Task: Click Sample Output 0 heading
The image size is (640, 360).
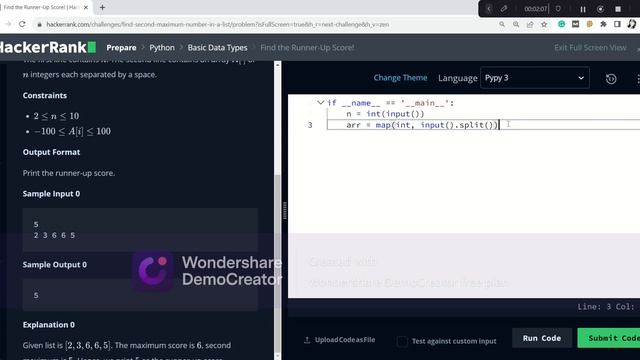Action: [x=55, y=265]
